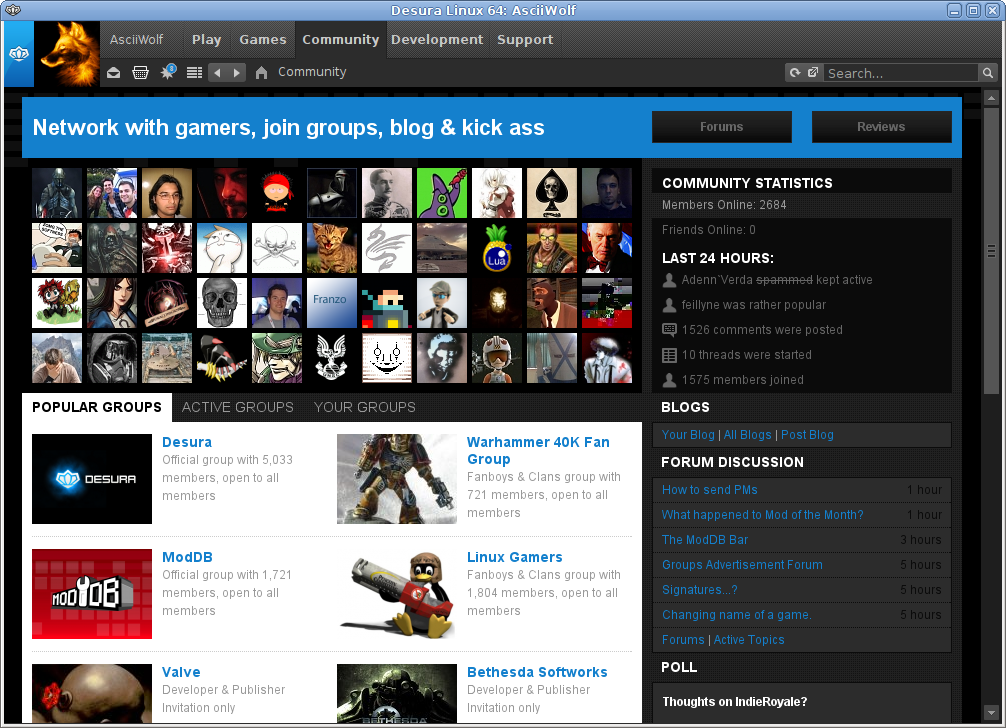Click the 'Members Online: 2684' statistic

[x=724, y=205]
